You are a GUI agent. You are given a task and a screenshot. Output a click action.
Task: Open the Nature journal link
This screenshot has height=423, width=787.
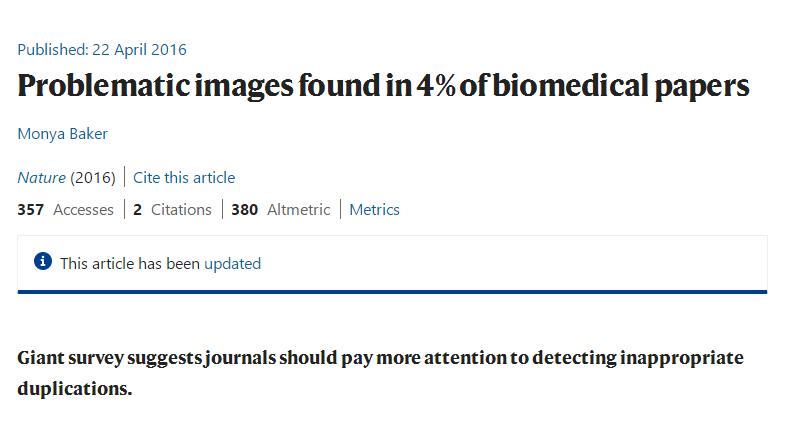42,178
